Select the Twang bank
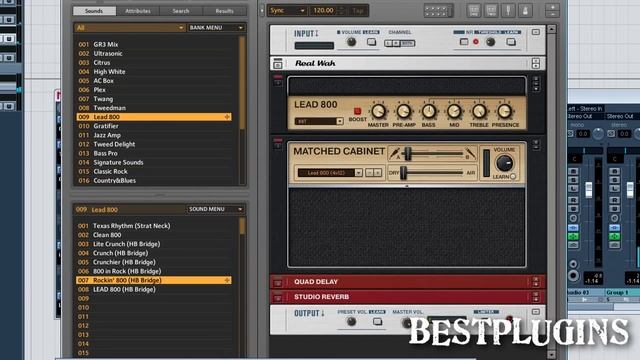Screen dimensions: 640x360 pyautogui.click(x=154, y=99)
